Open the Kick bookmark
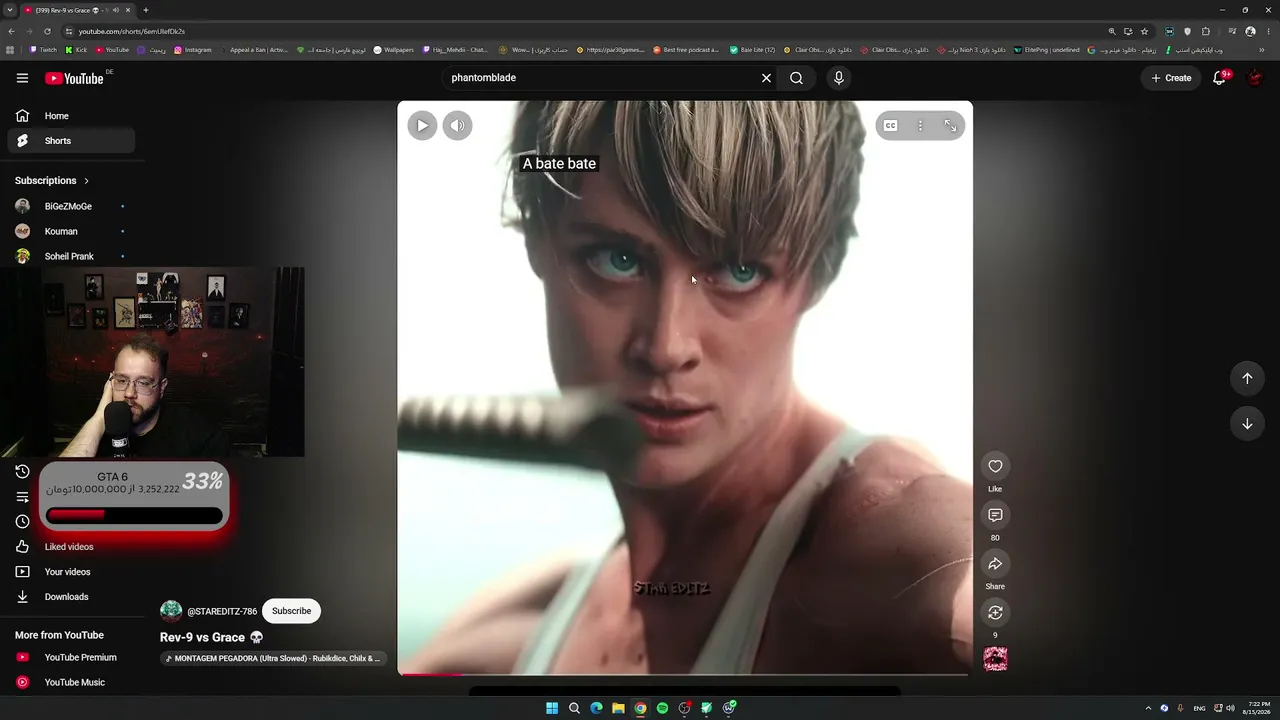The height and width of the screenshot is (720, 1280). [76, 50]
